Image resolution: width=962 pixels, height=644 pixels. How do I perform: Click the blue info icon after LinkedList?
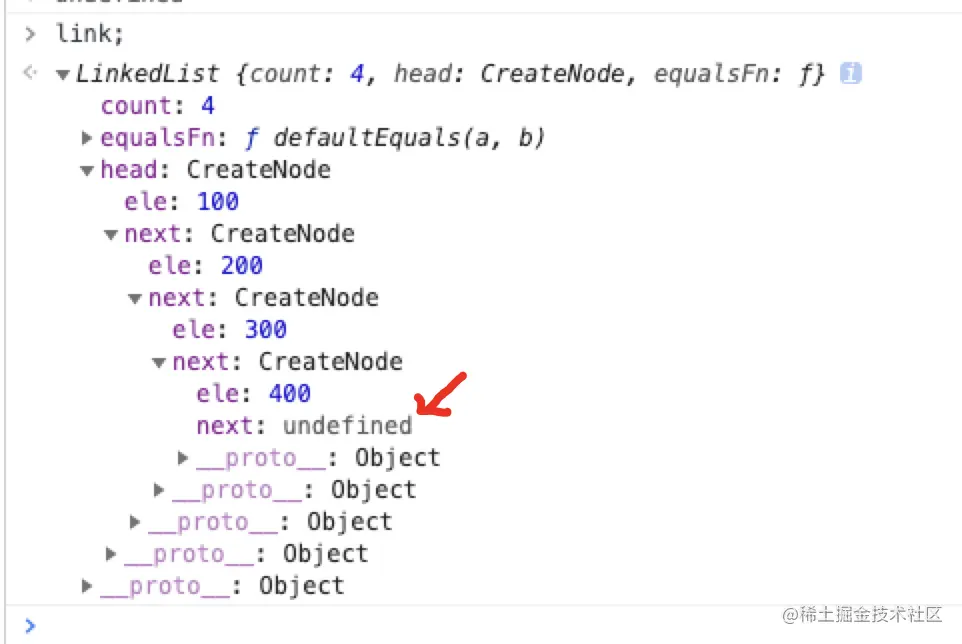point(850,74)
